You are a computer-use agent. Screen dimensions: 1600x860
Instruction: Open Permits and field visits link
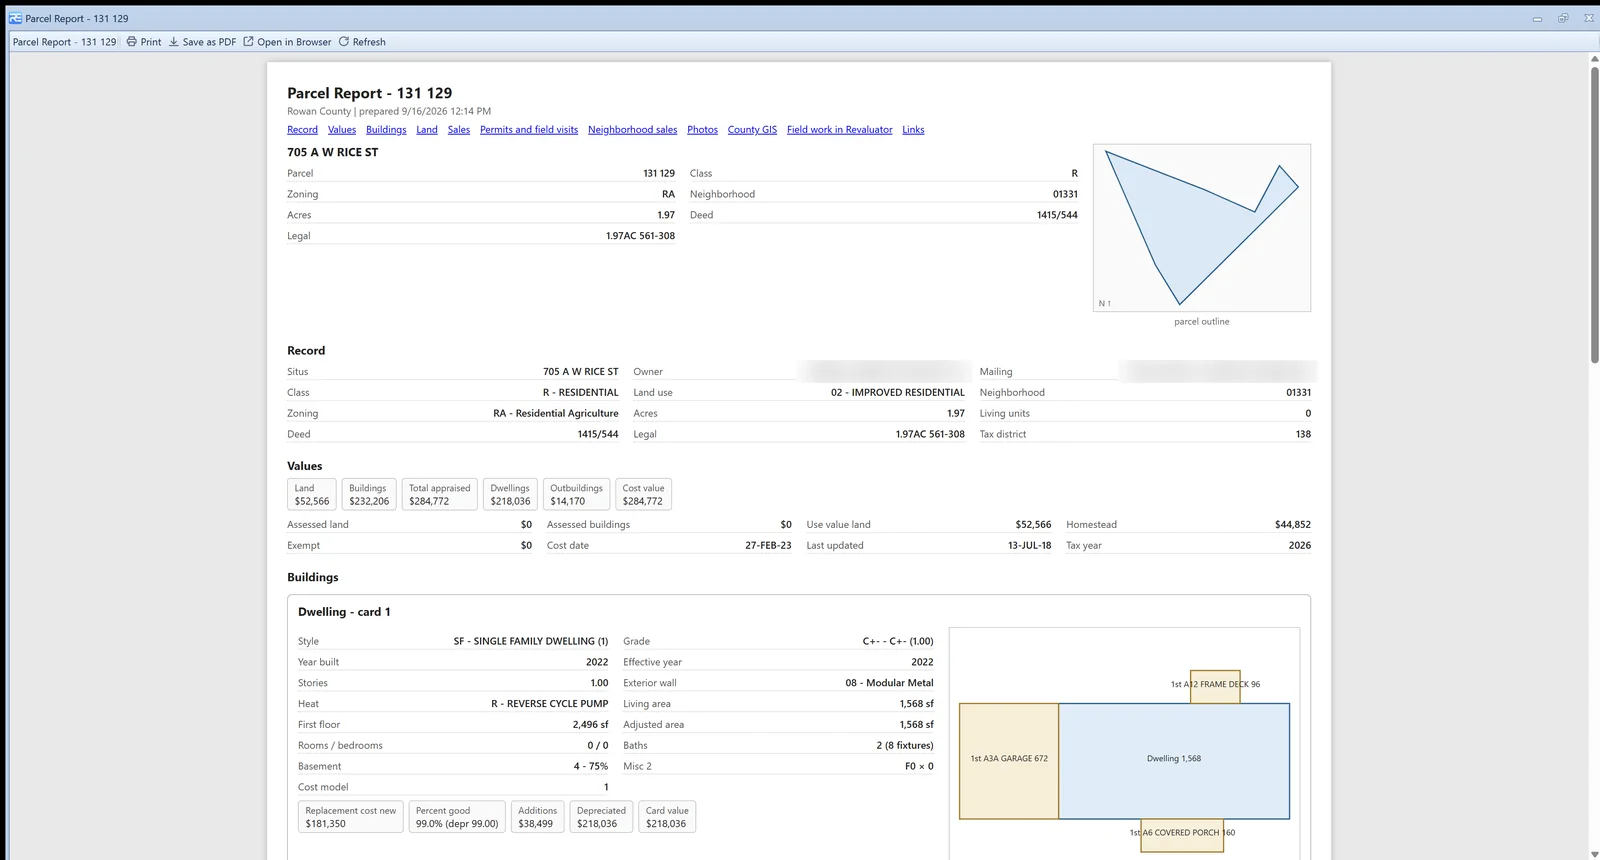coord(529,130)
